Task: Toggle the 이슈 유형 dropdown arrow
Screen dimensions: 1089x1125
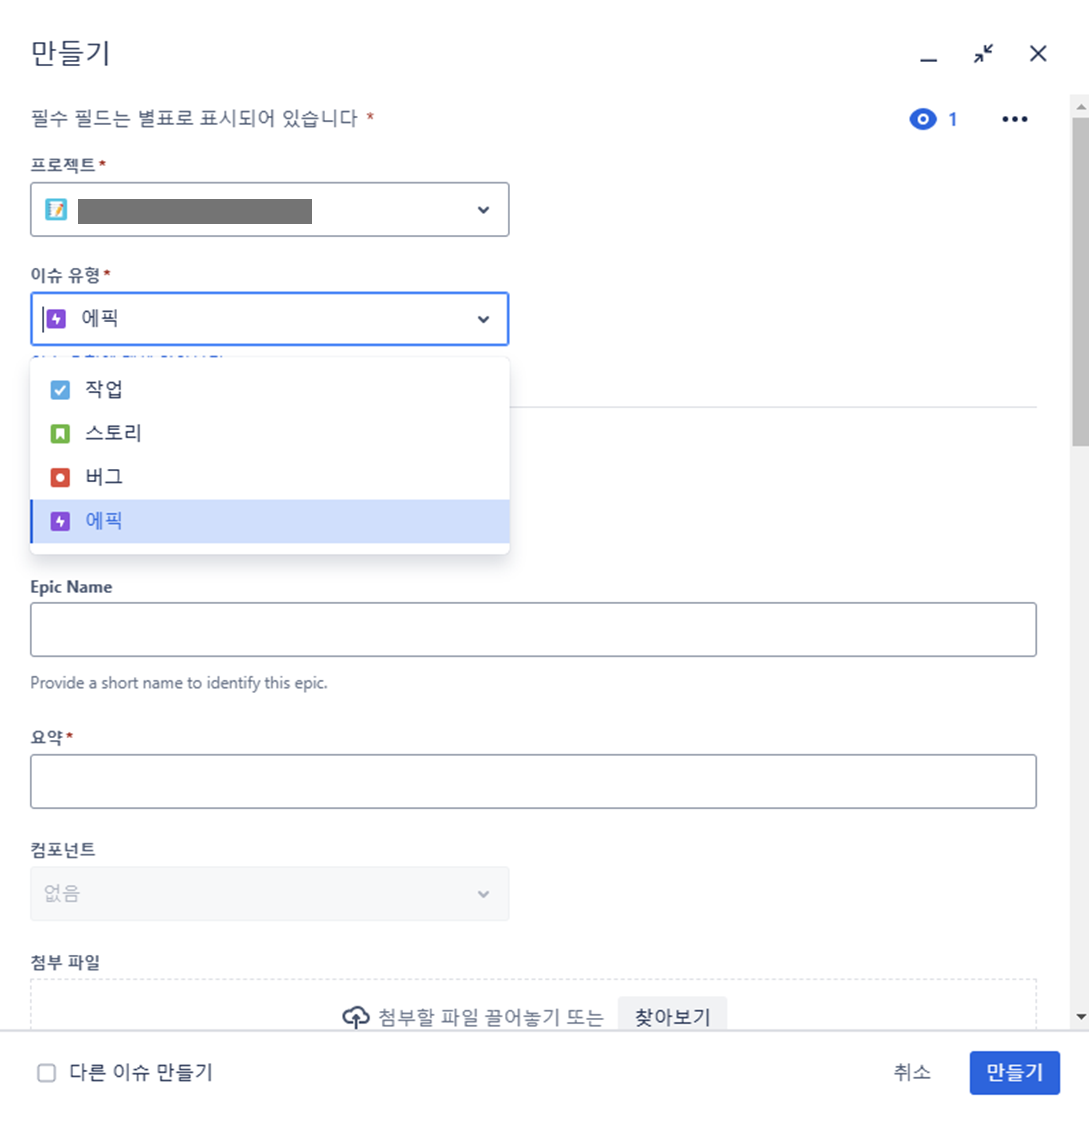Action: 483,319
